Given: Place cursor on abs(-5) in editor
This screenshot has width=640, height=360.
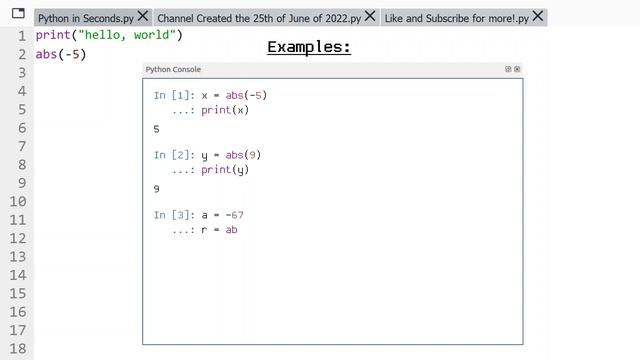Looking at the screenshot, I should coord(61,54).
